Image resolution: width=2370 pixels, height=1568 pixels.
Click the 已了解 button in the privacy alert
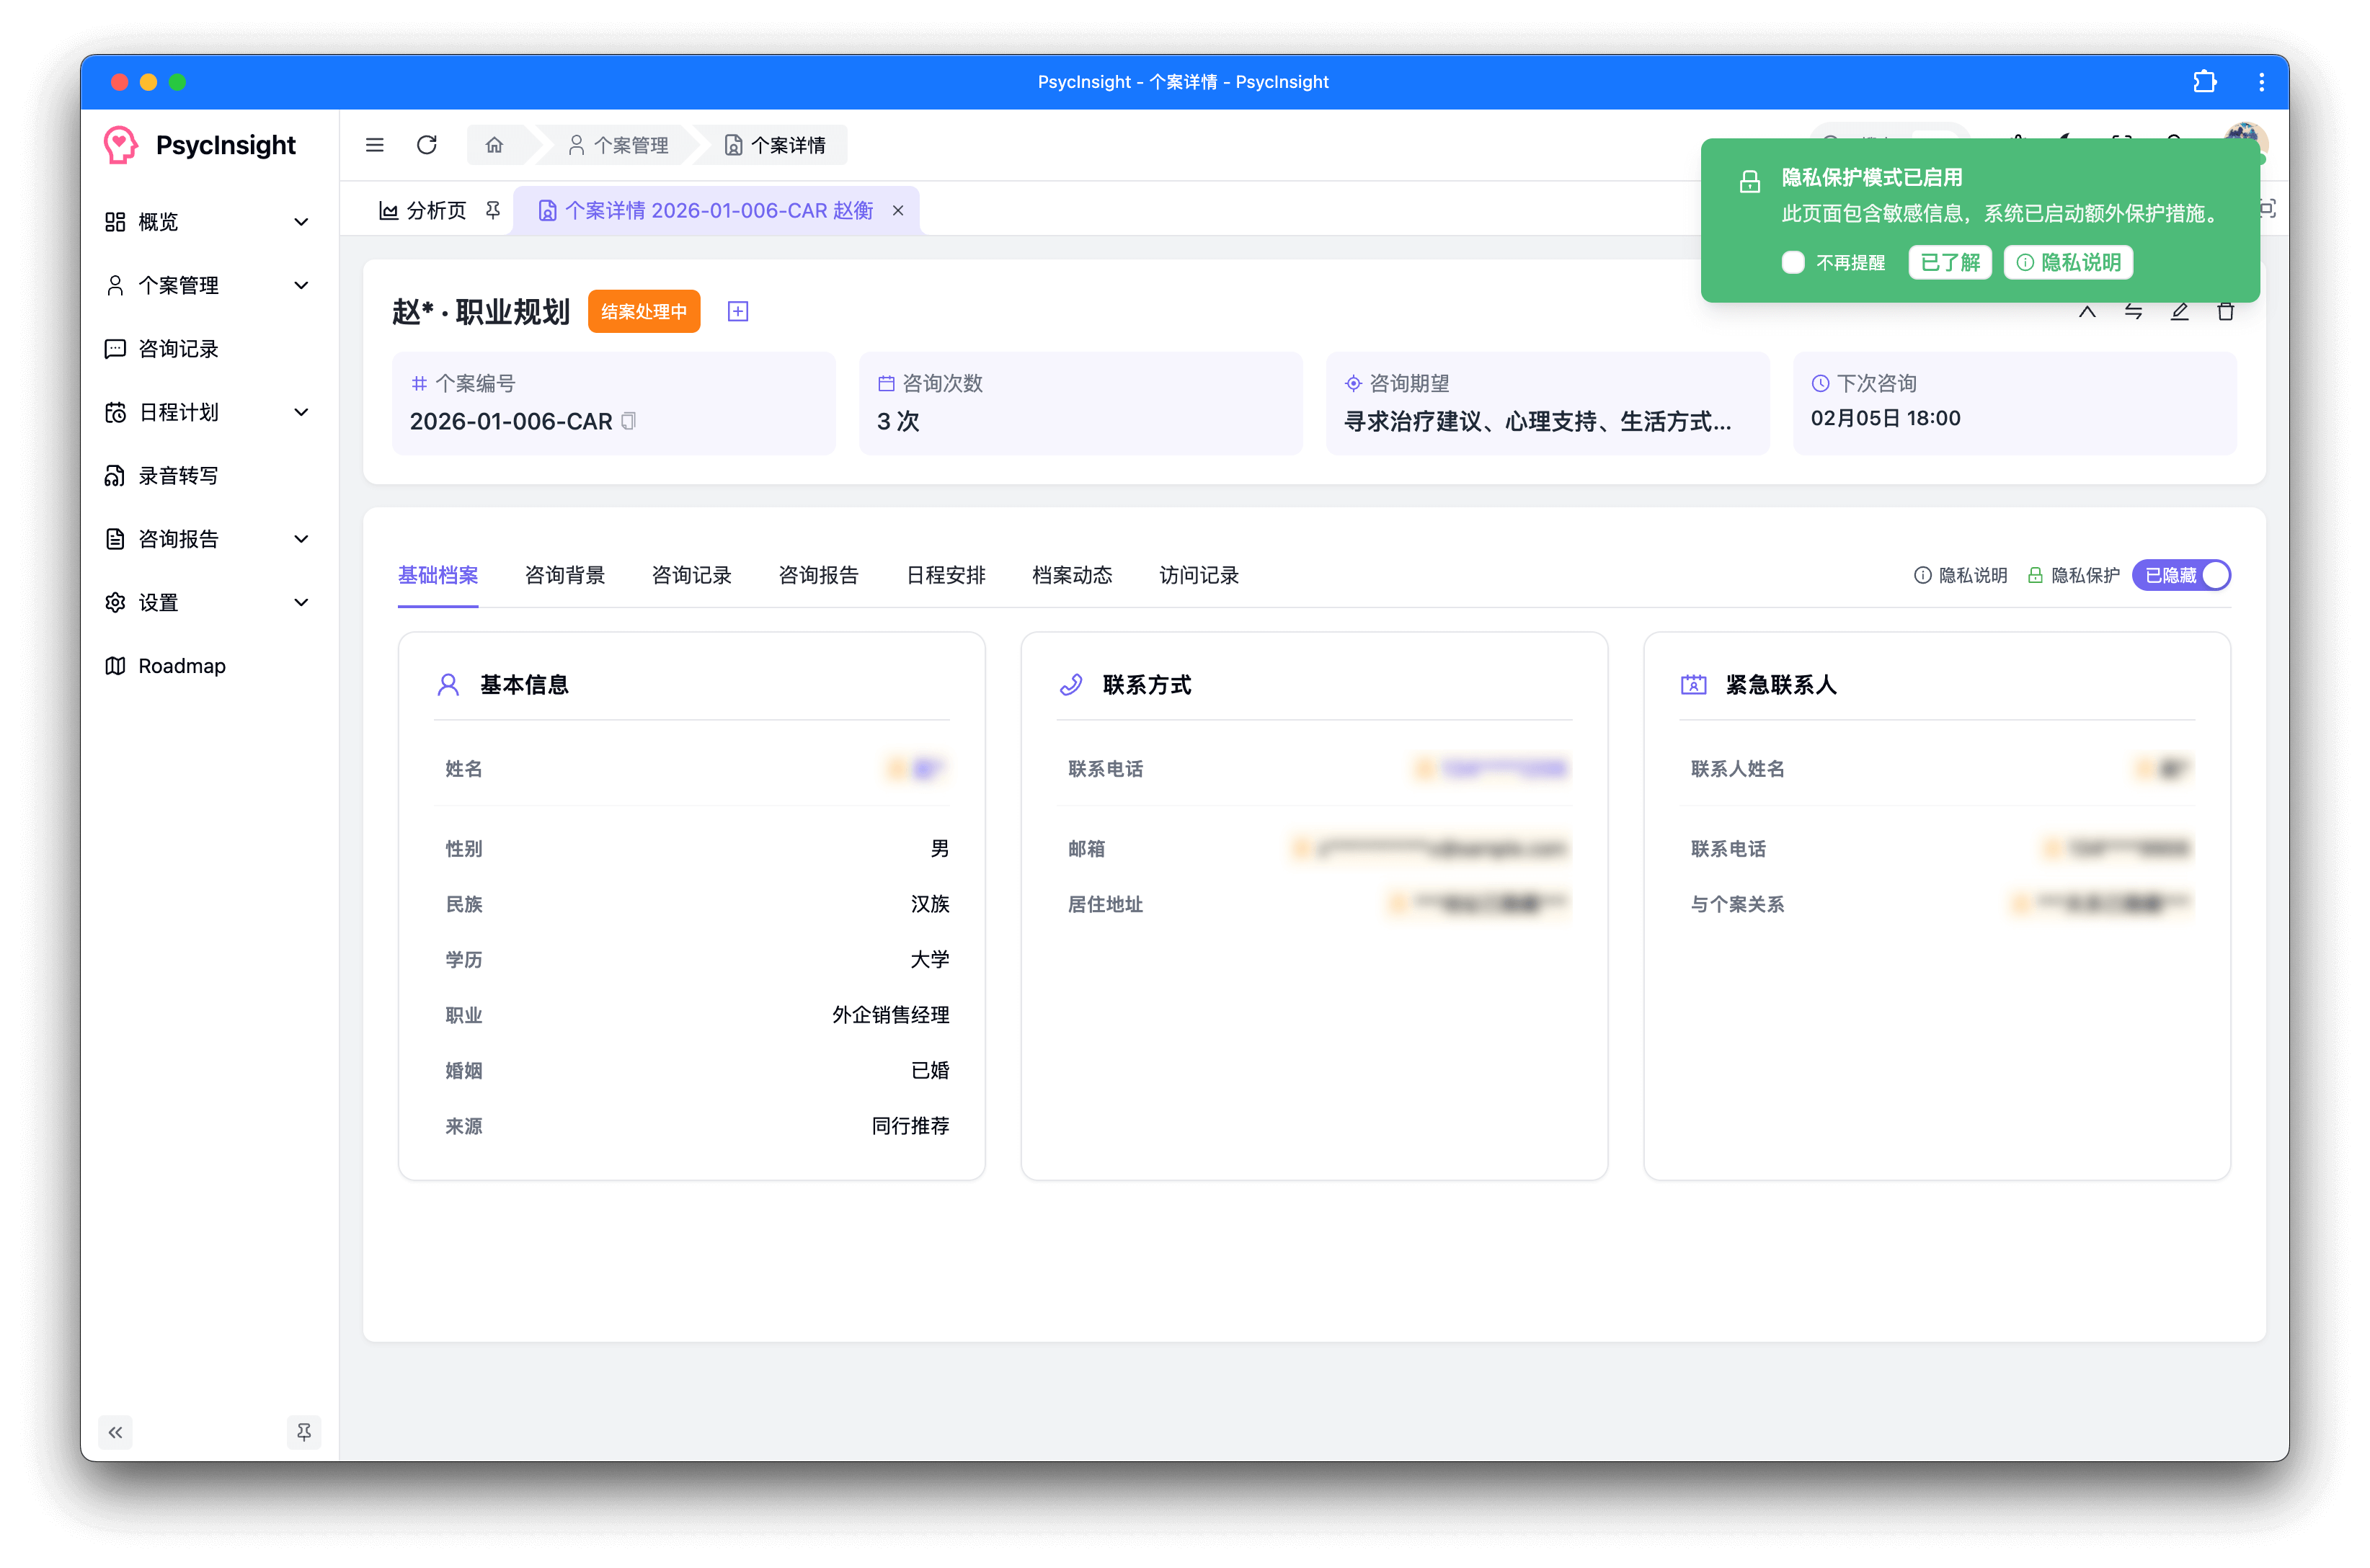coord(1949,262)
